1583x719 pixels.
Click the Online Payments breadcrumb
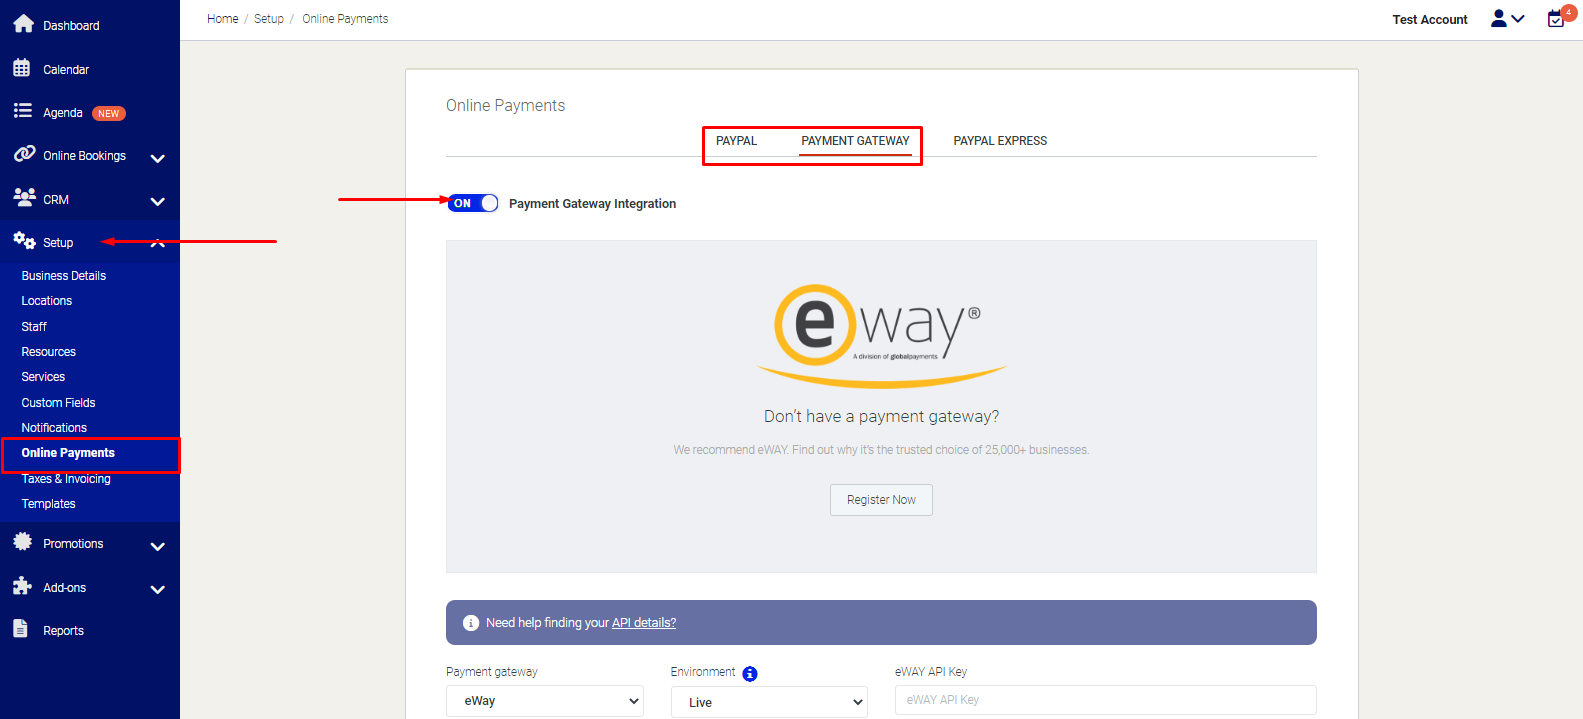(345, 19)
